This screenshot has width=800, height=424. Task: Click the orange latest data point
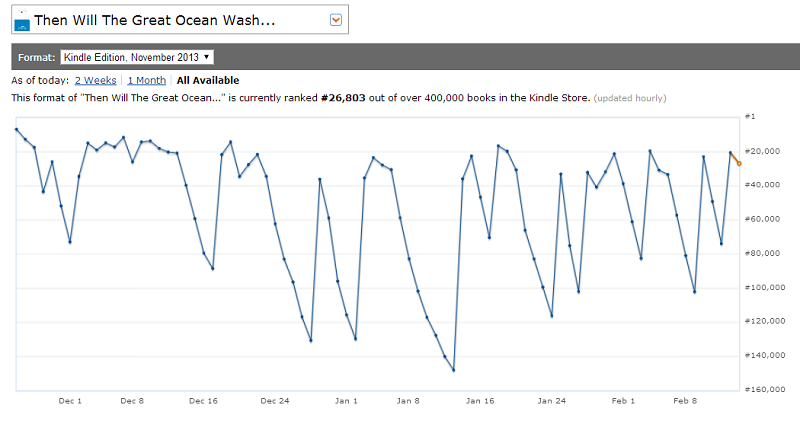(739, 163)
